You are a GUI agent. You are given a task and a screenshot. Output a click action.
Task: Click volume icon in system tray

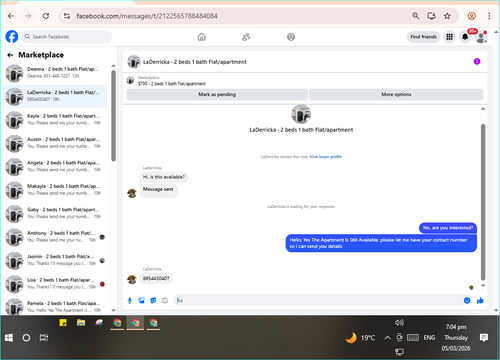(399, 322)
